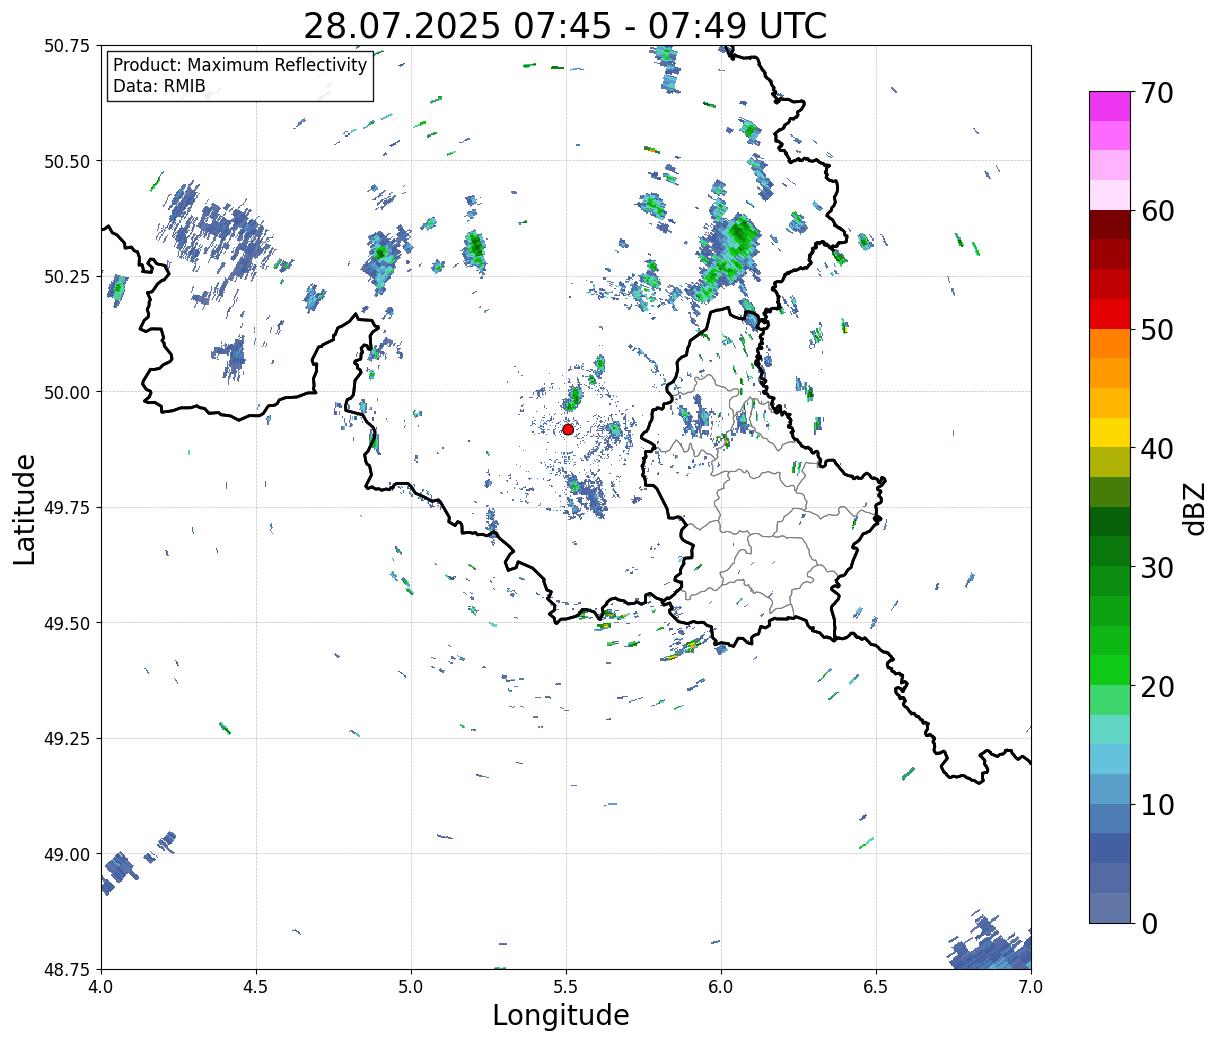Click the 50.00 latitude tick label
The height and width of the screenshot is (1040, 1219).
[67, 392]
